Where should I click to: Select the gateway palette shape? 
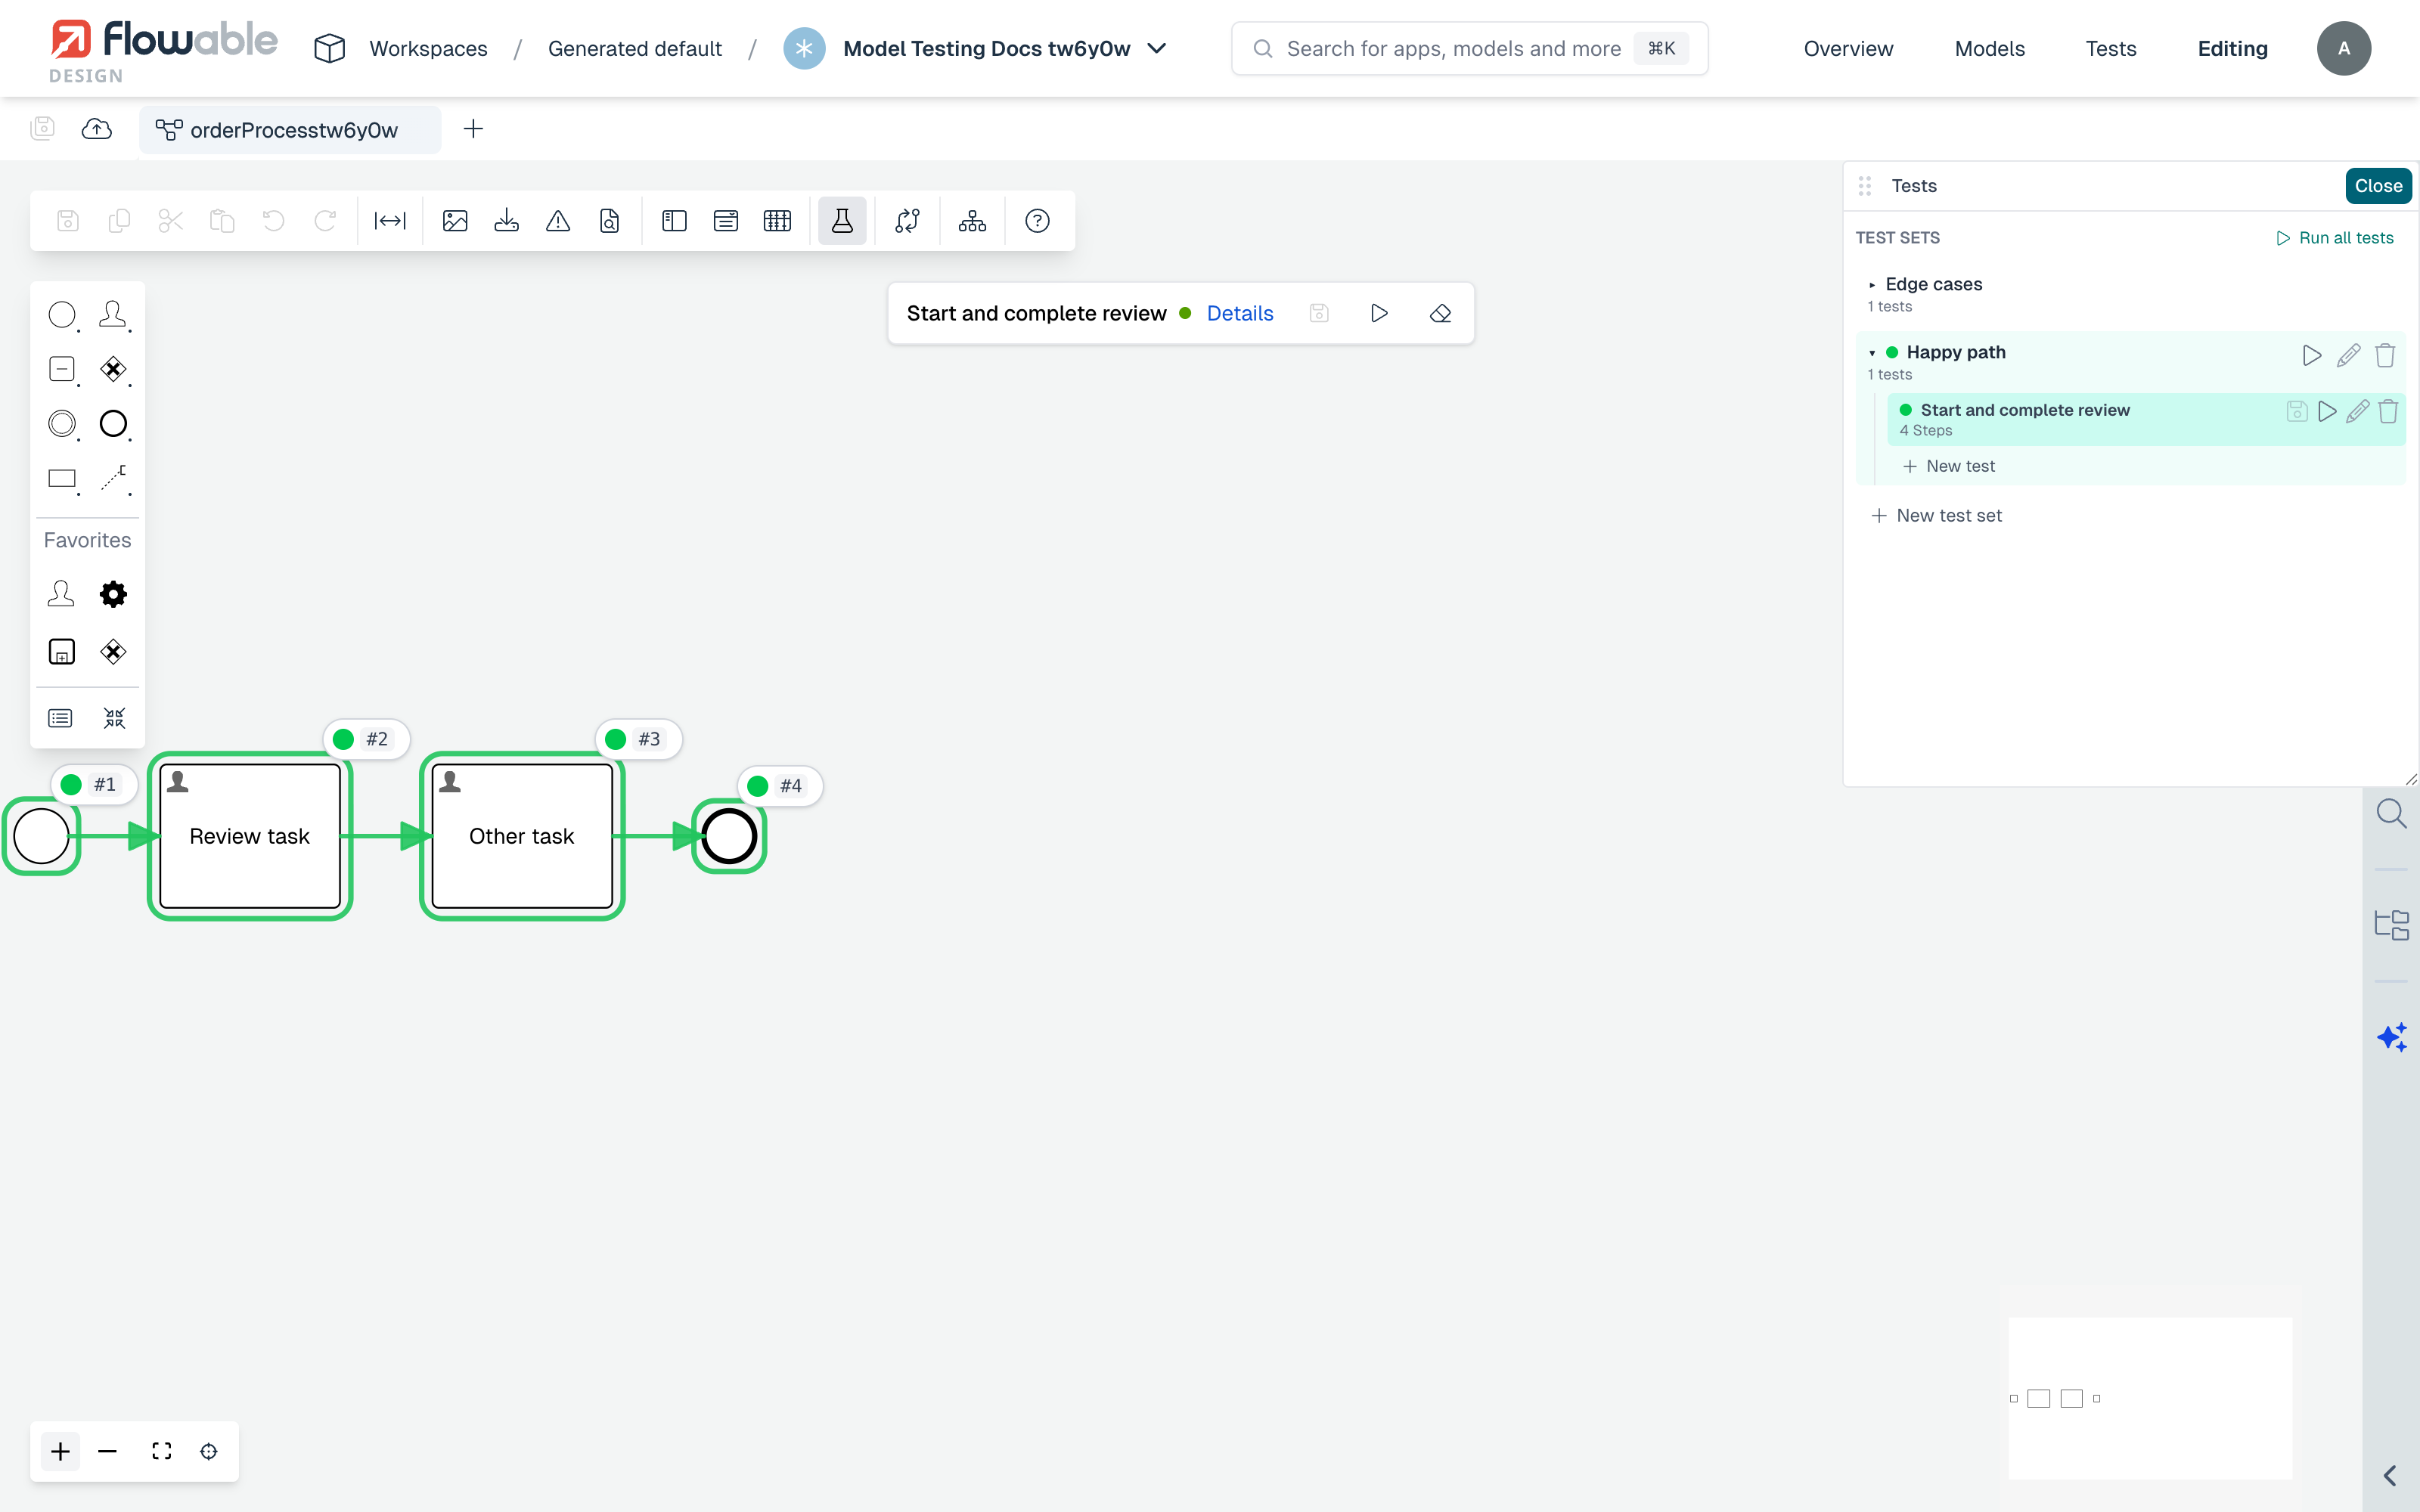coord(113,370)
